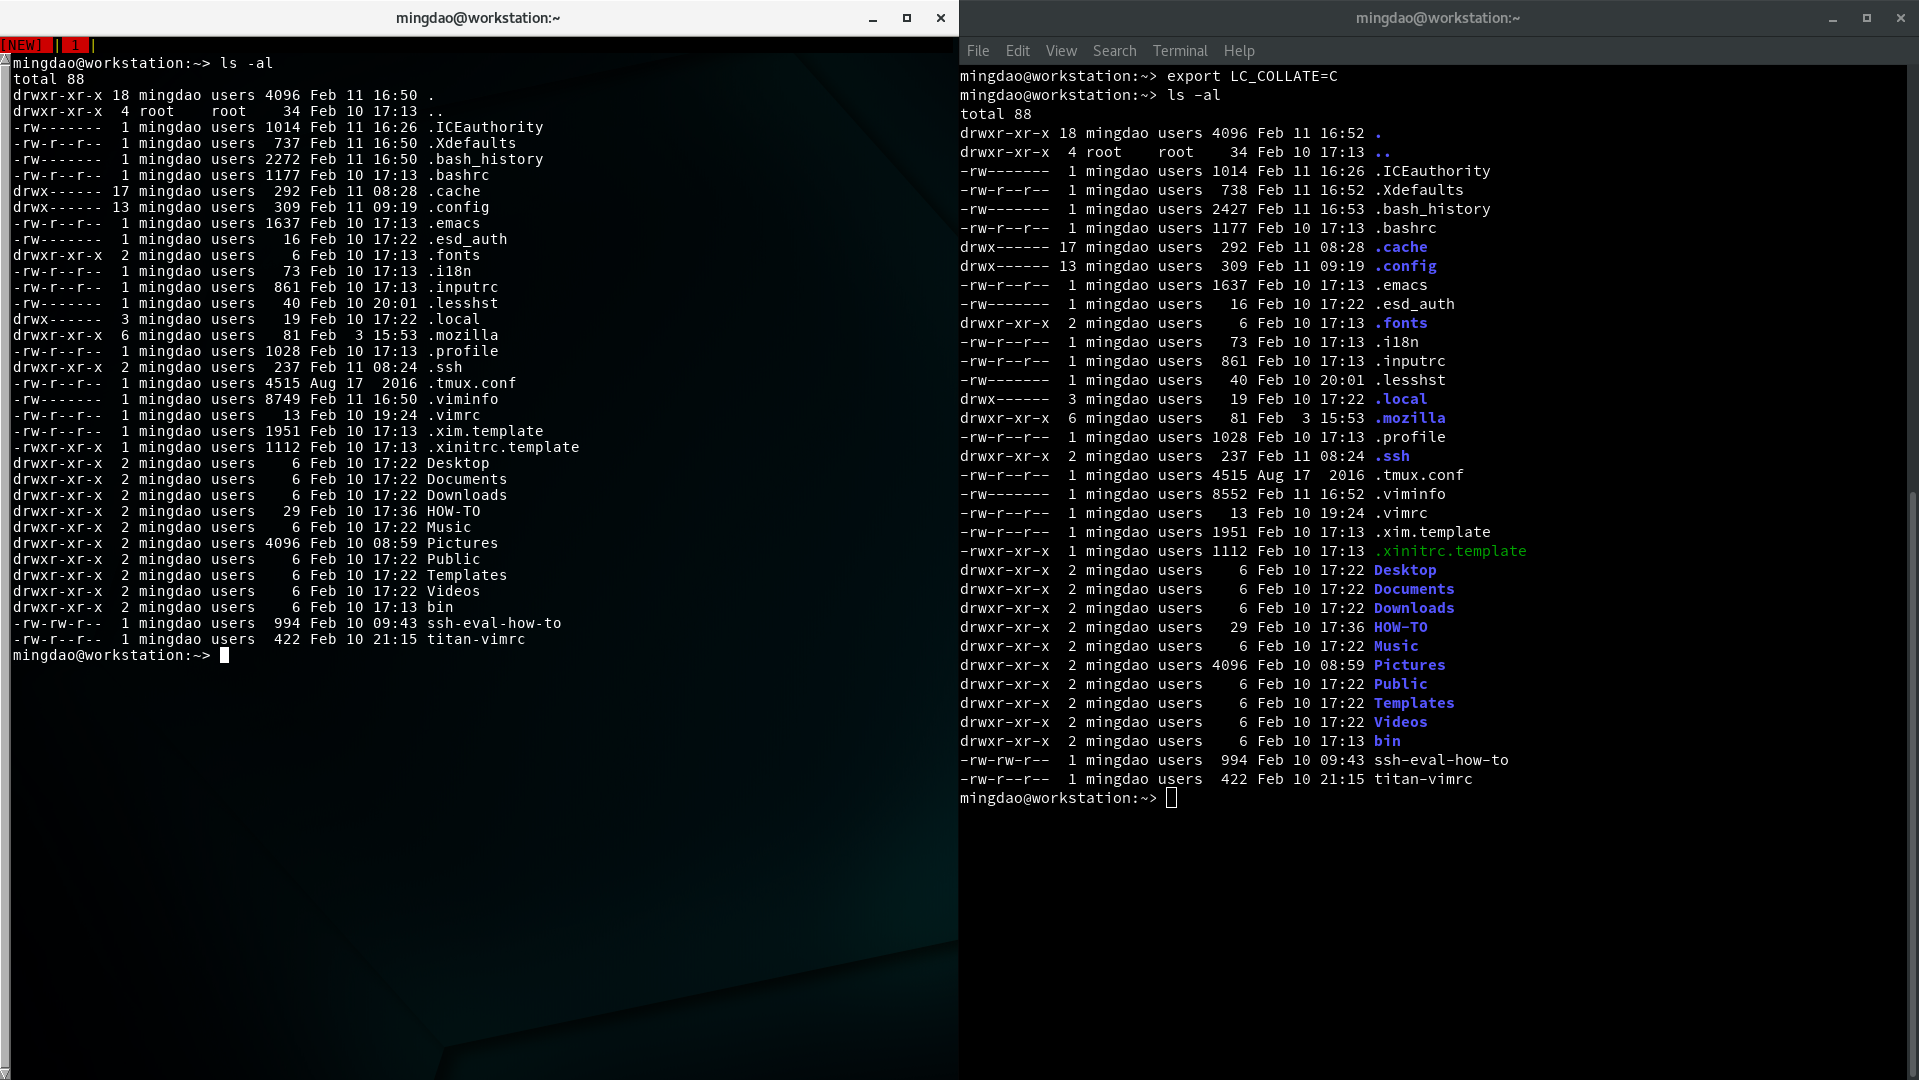Click .i18n in left terminal listing
Image resolution: width=1919 pixels, height=1080 pixels.
tap(449, 271)
